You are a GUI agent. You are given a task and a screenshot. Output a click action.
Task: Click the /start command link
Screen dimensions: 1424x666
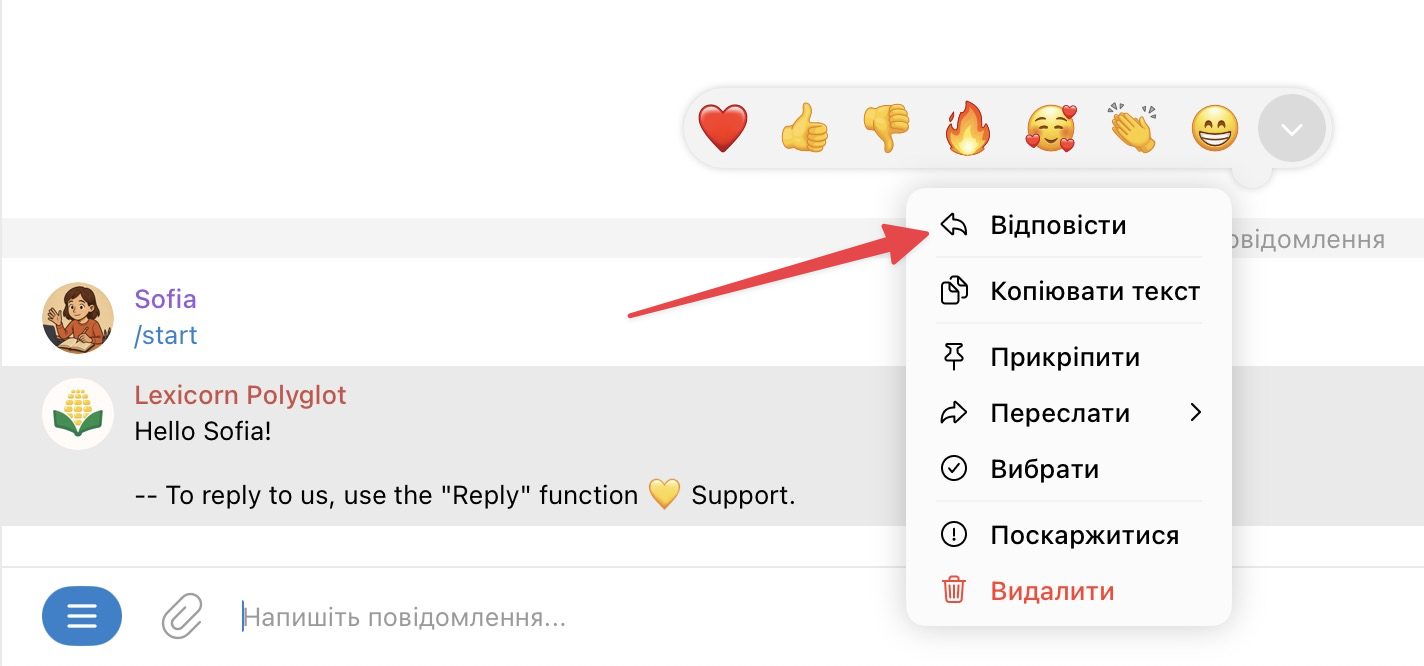(166, 335)
